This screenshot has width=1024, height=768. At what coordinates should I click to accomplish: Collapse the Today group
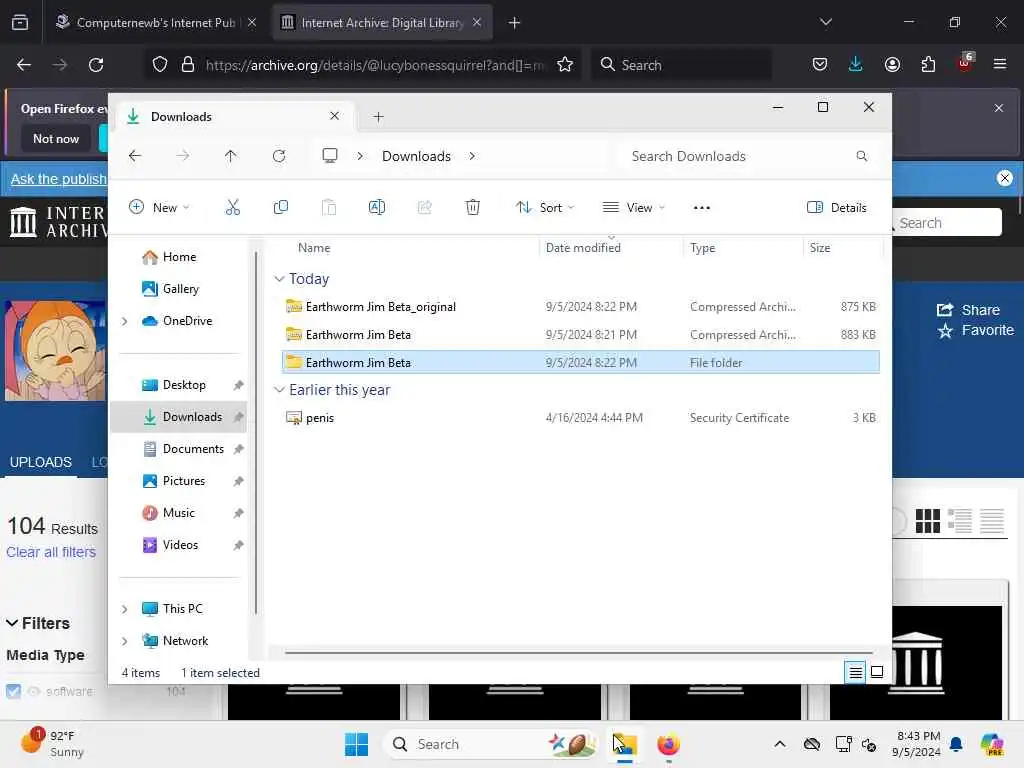coord(280,279)
